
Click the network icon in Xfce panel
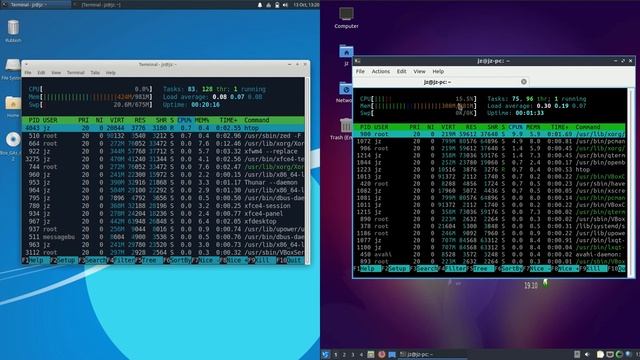coord(268,5)
